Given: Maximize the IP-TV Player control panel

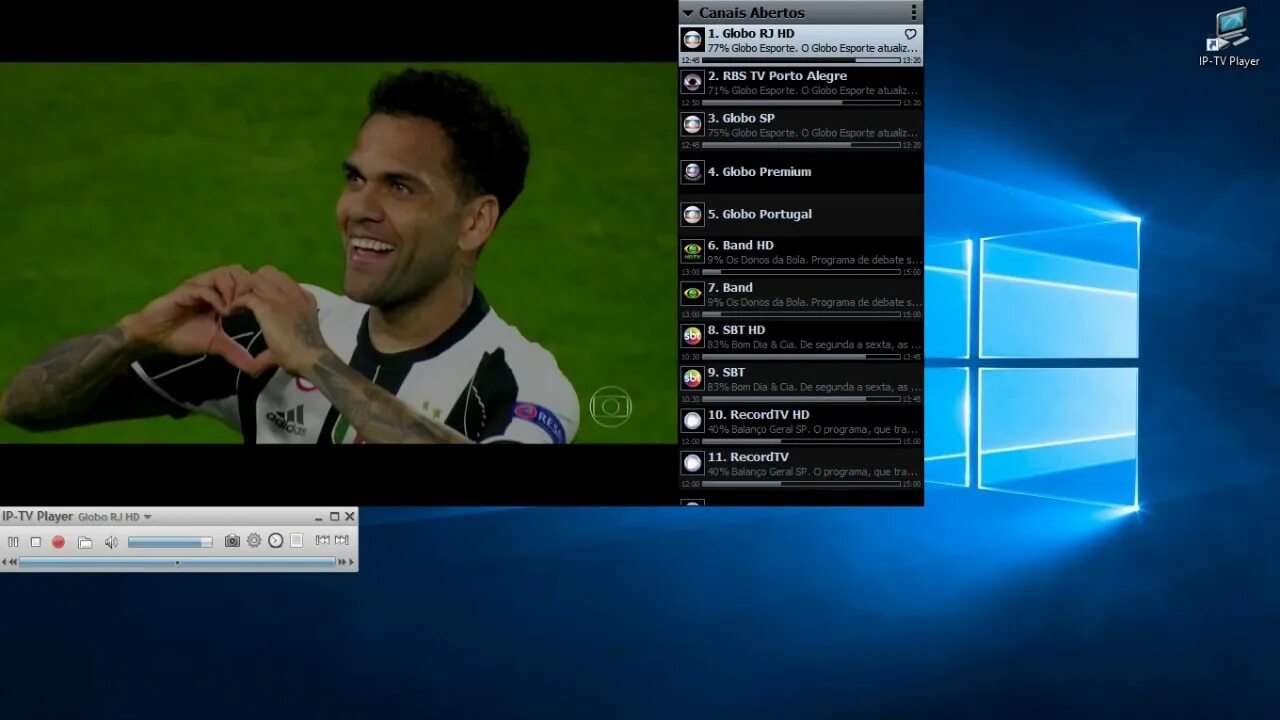Looking at the screenshot, I should click(x=334, y=517).
